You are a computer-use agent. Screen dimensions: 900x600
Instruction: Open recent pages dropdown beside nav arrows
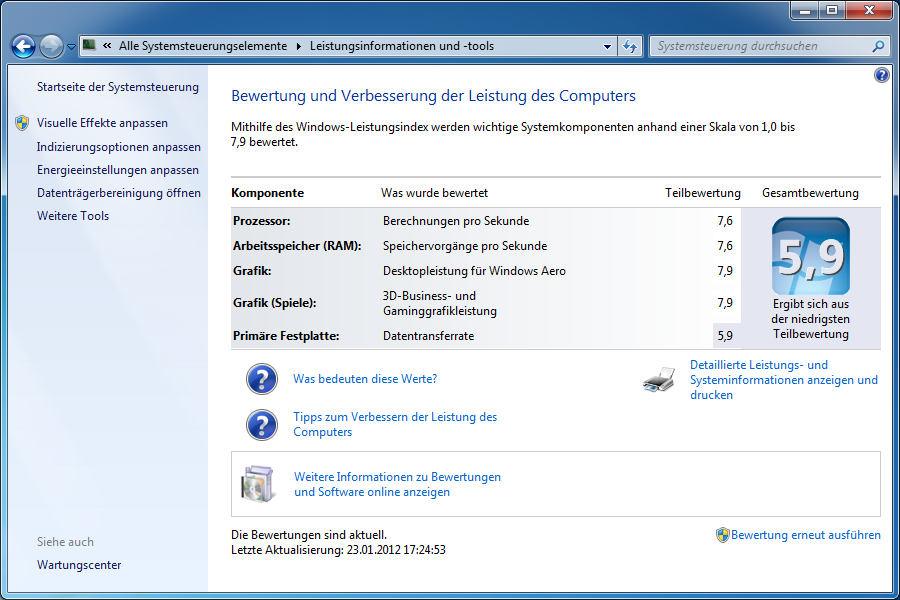pos(71,47)
